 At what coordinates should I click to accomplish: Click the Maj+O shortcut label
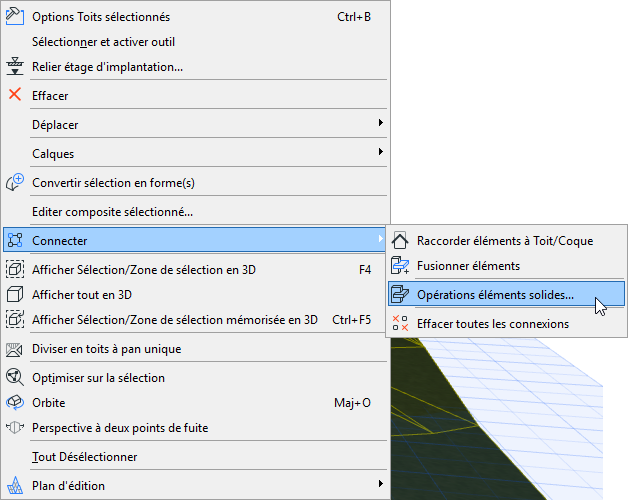coord(352,403)
